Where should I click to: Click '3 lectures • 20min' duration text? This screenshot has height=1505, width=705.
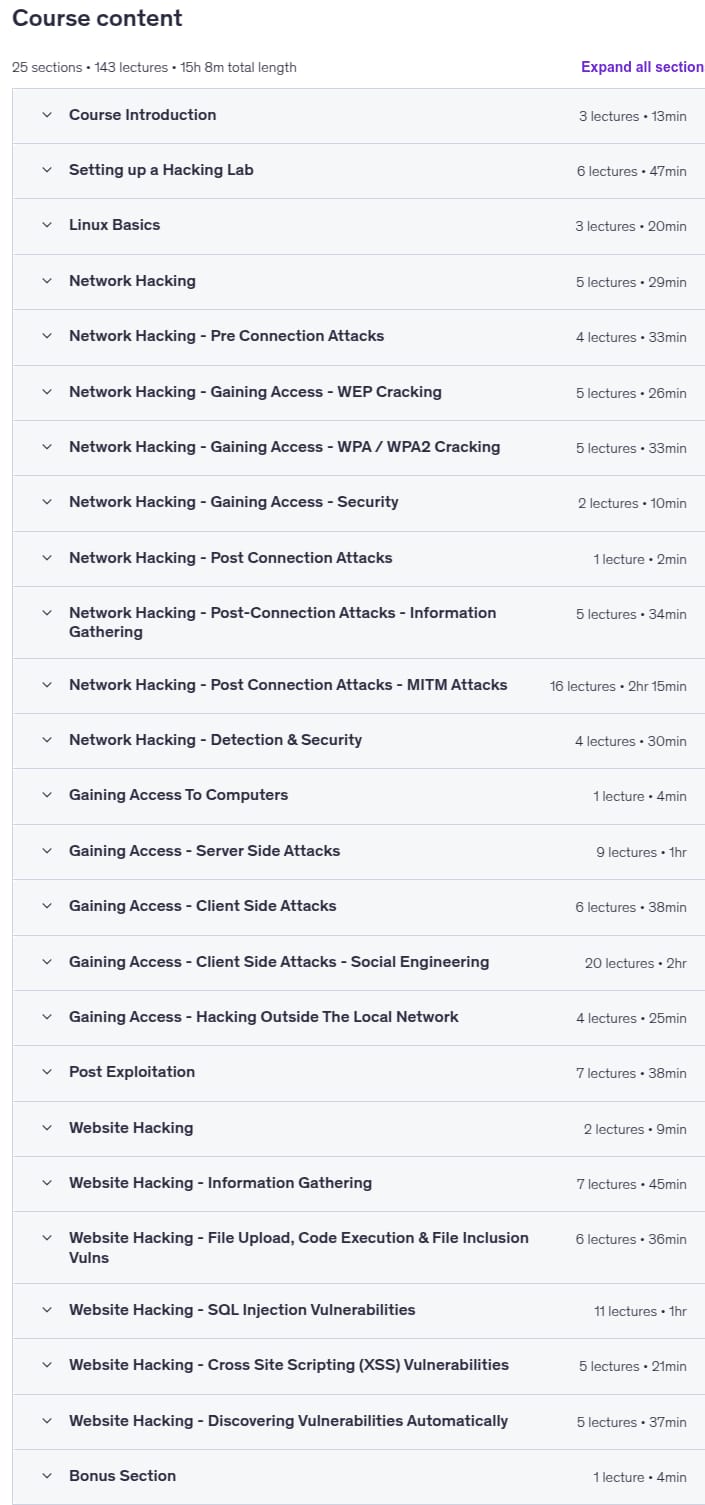click(631, 226)
